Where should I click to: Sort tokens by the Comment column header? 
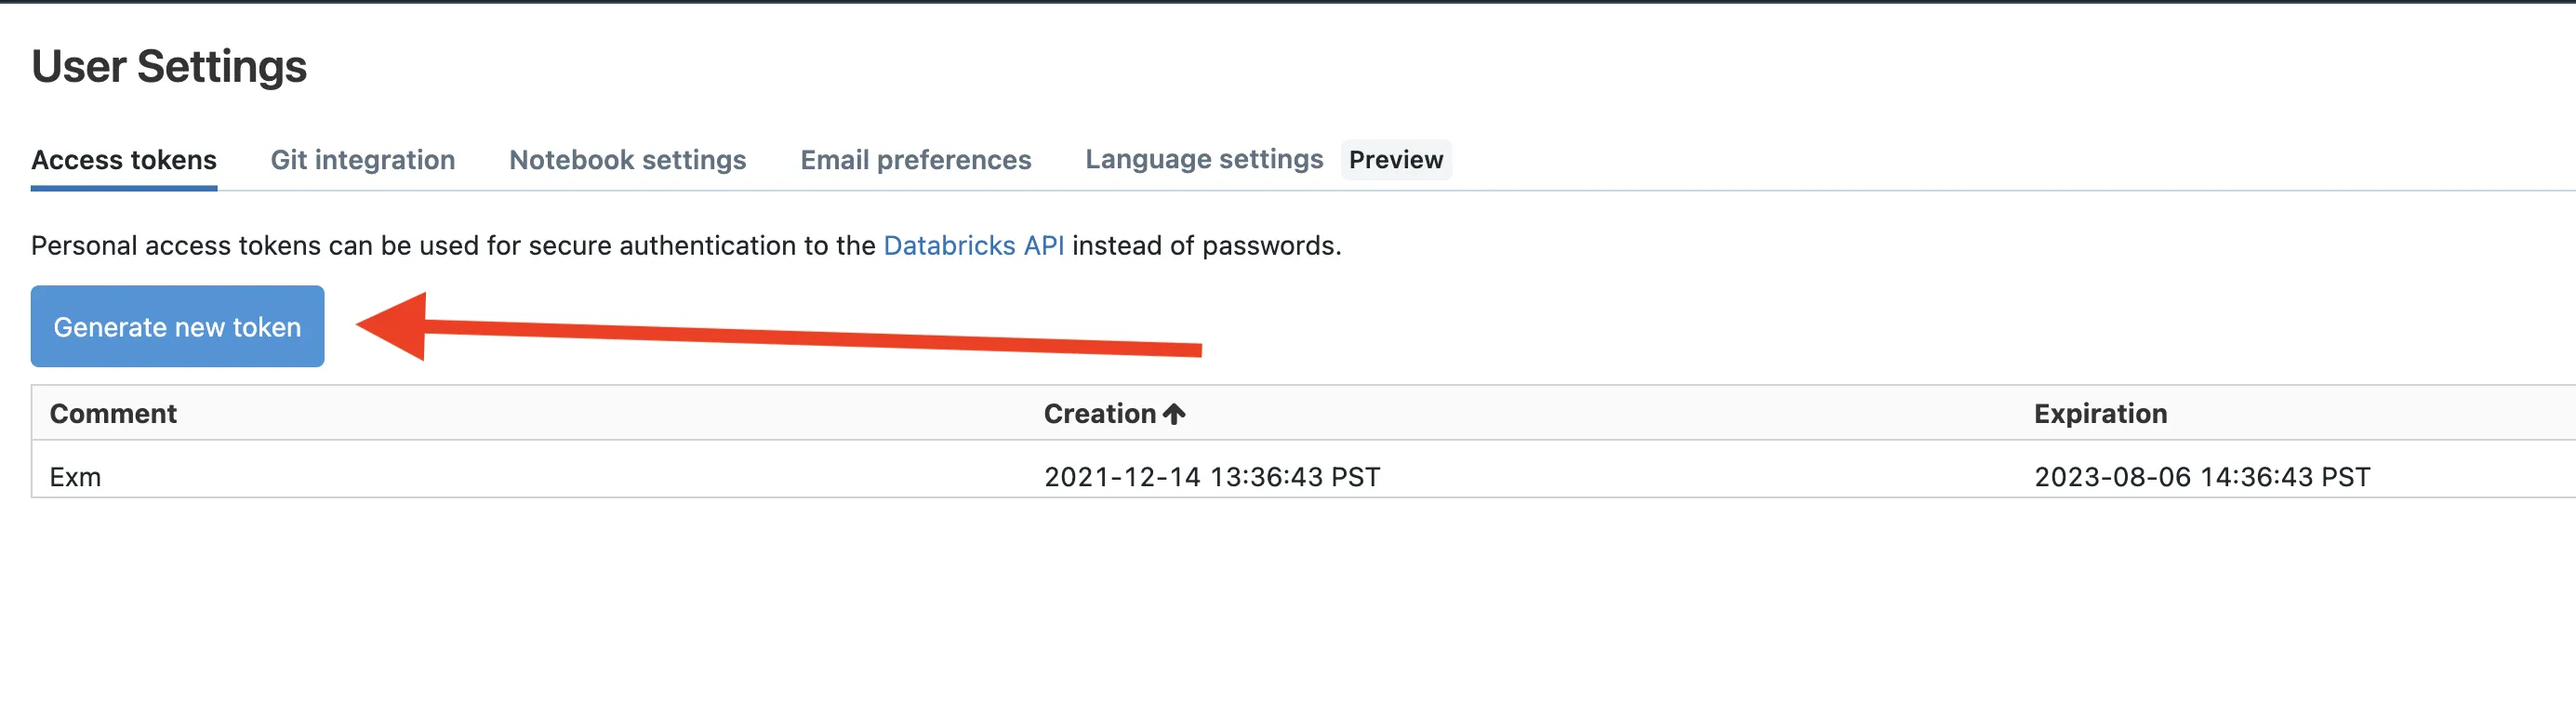pos(113,414)
